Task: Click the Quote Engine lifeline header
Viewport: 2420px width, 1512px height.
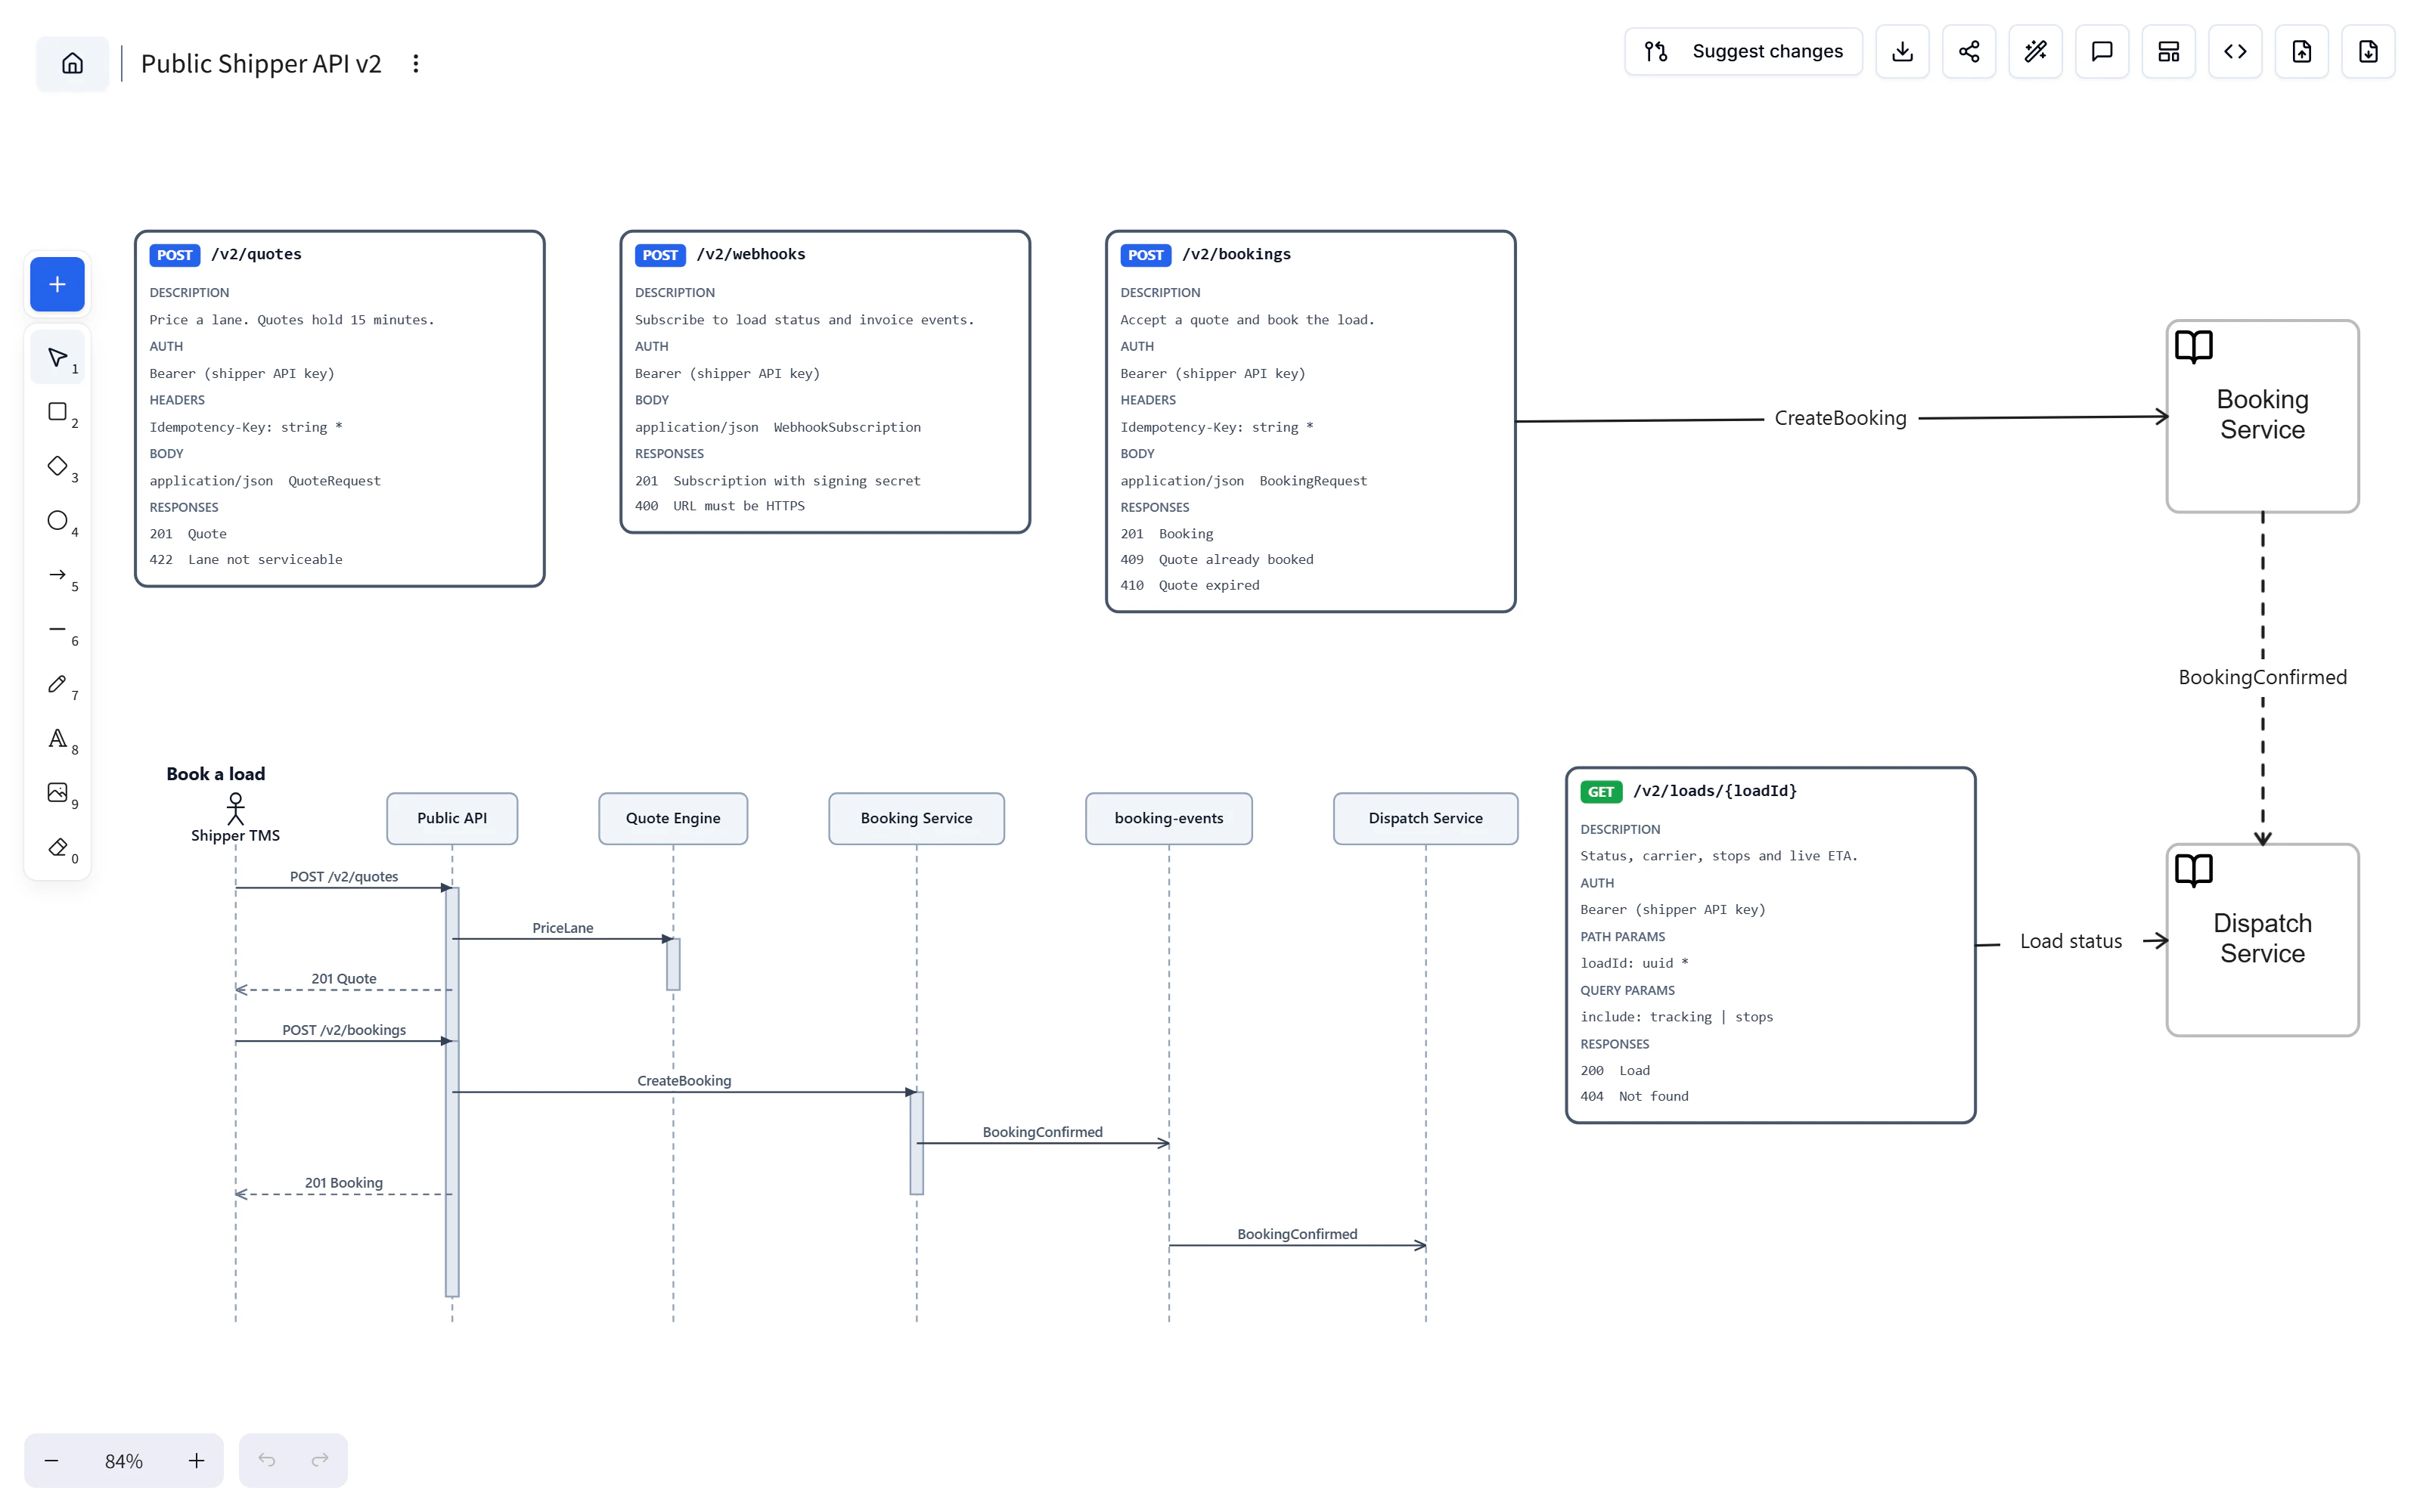Action: click(673, 818)
